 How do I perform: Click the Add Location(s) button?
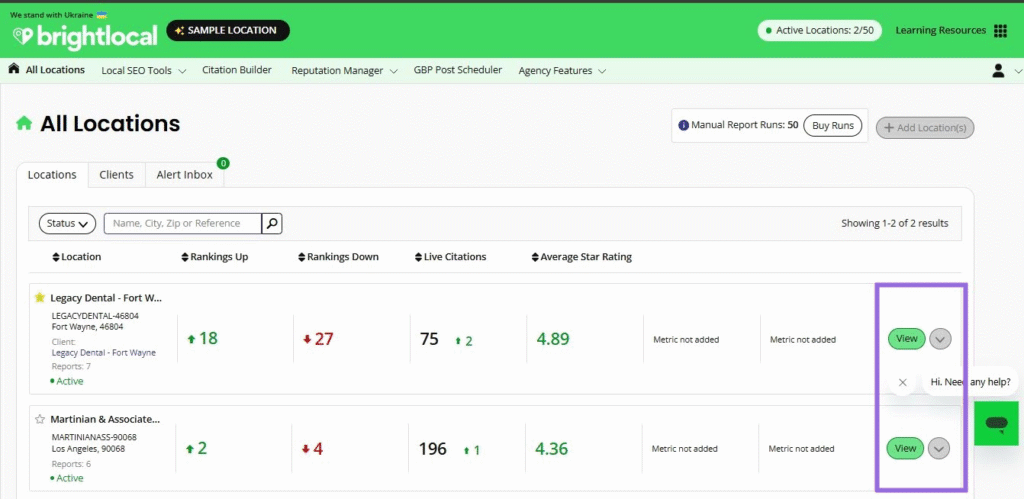point(925,128)
